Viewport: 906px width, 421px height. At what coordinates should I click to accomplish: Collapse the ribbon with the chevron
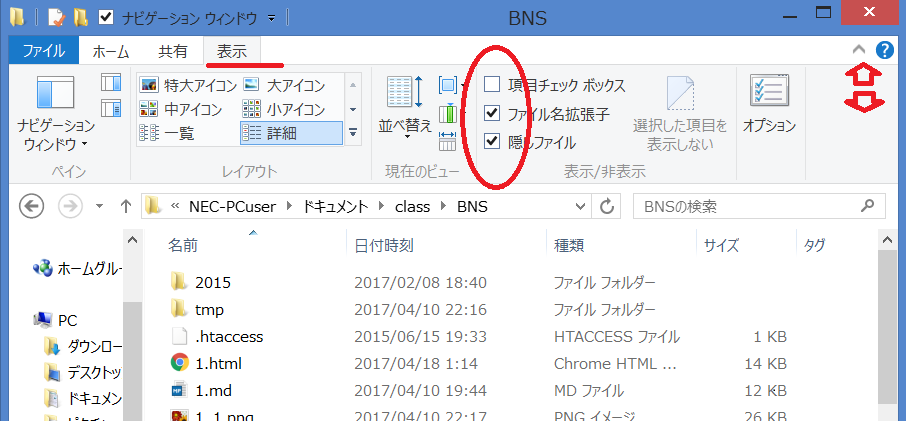point(859,51)
